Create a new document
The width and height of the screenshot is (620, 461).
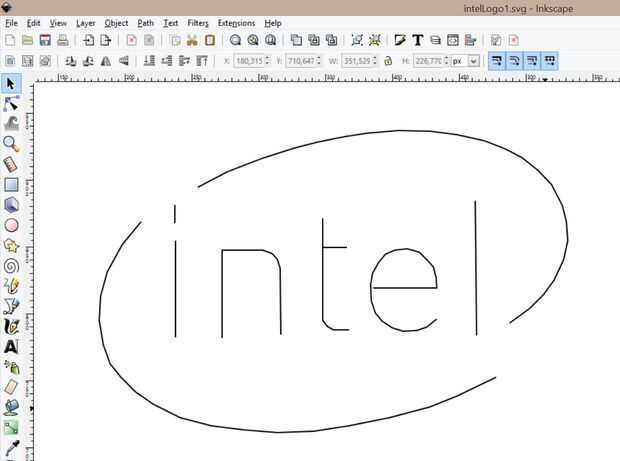pyautogui.click(x=10, y=40)
